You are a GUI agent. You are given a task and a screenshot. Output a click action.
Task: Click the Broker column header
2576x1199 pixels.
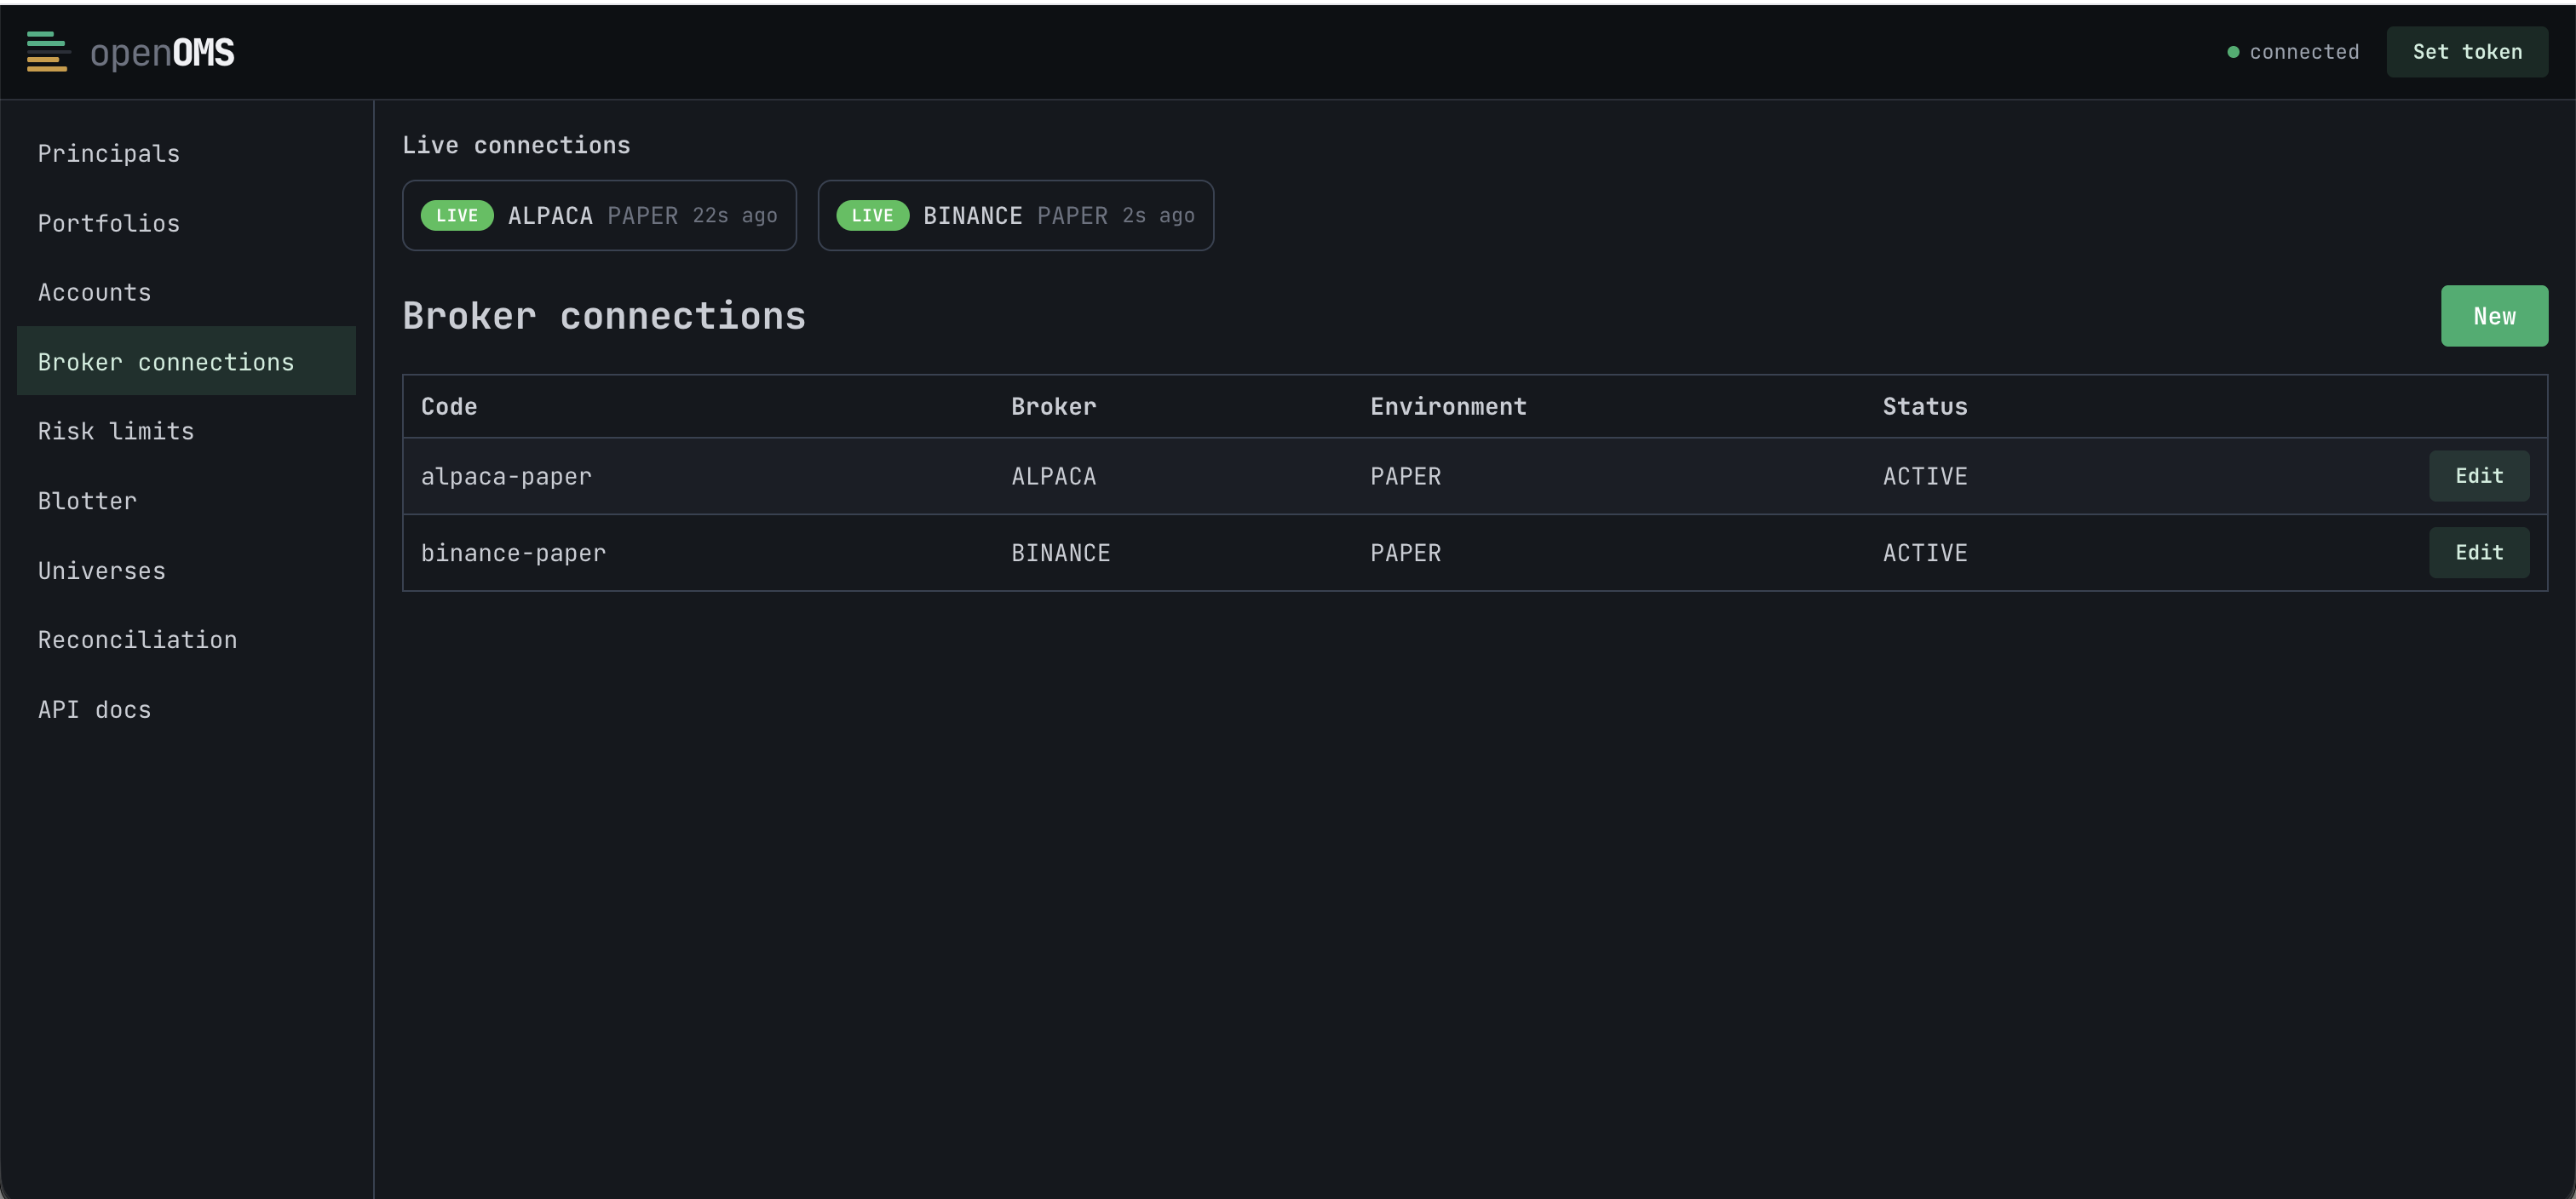coord(1053,406)
